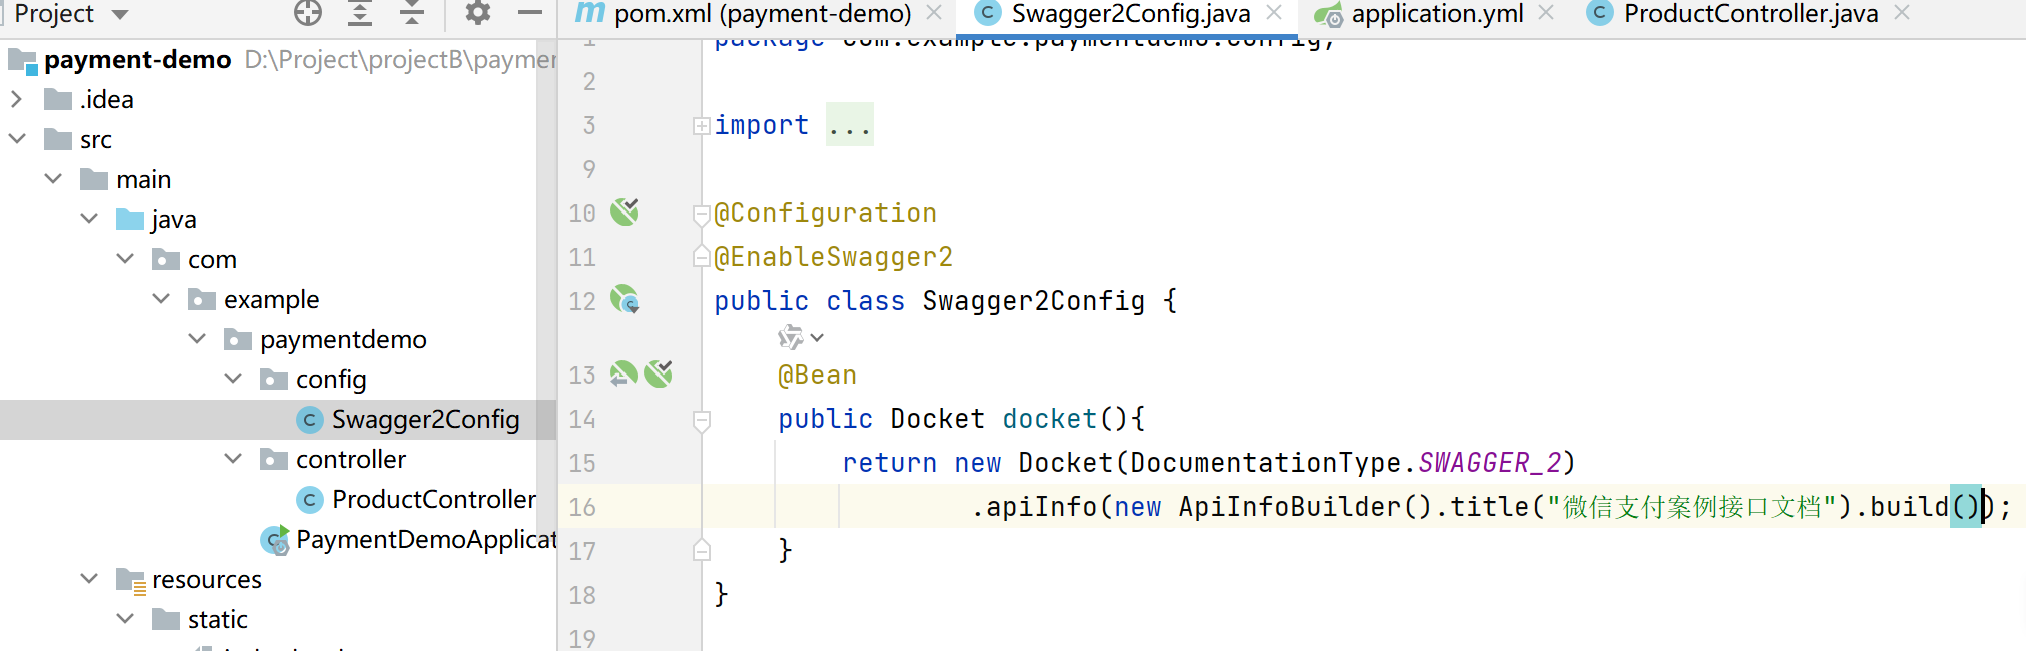Click the Chinese title string literal
The height and width of the screenshot is (651, 2026).
pos(1692,507)
